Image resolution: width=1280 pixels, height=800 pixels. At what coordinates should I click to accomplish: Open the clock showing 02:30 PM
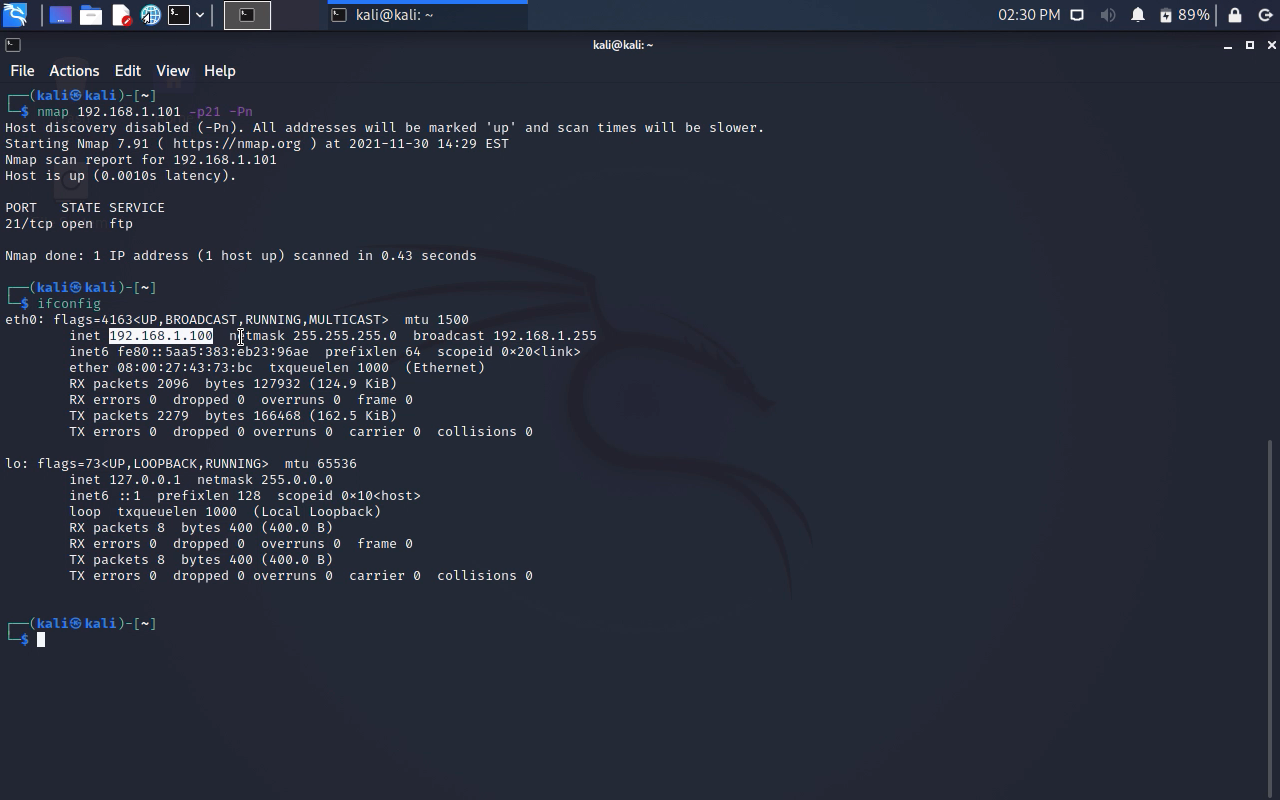point(1028,15)
